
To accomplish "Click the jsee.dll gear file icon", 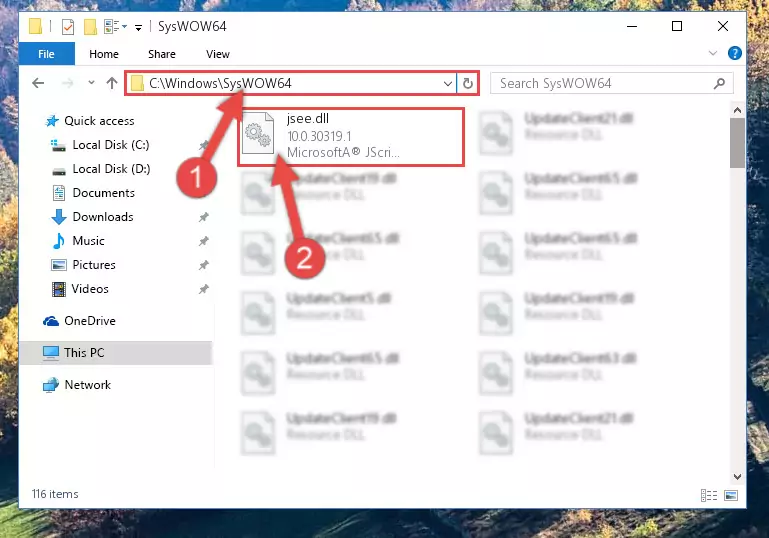I will (258, 133).
